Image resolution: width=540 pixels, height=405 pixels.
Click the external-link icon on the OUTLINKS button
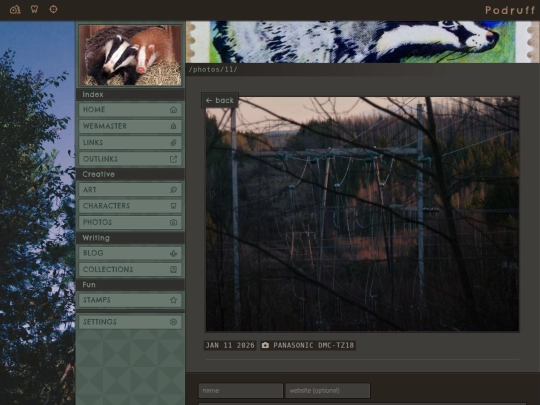[173, 159]
